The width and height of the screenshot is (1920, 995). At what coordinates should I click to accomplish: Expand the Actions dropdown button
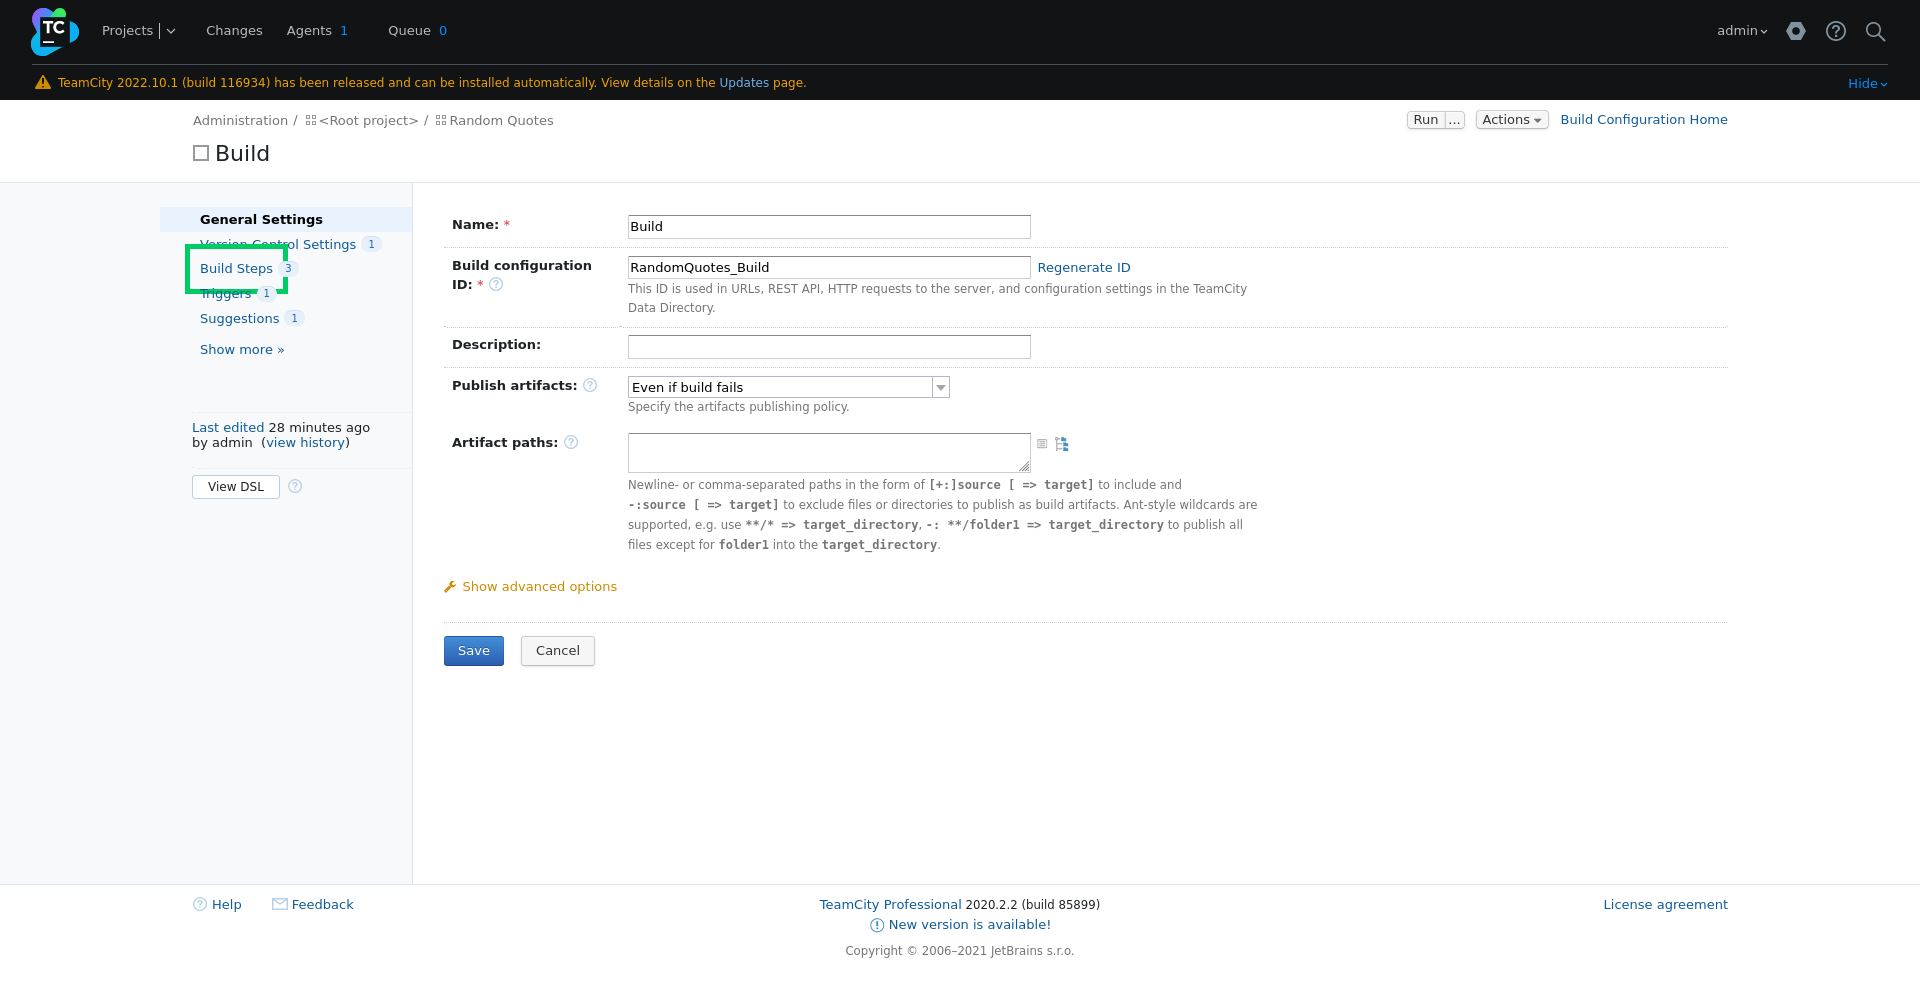click(1512, 120)
